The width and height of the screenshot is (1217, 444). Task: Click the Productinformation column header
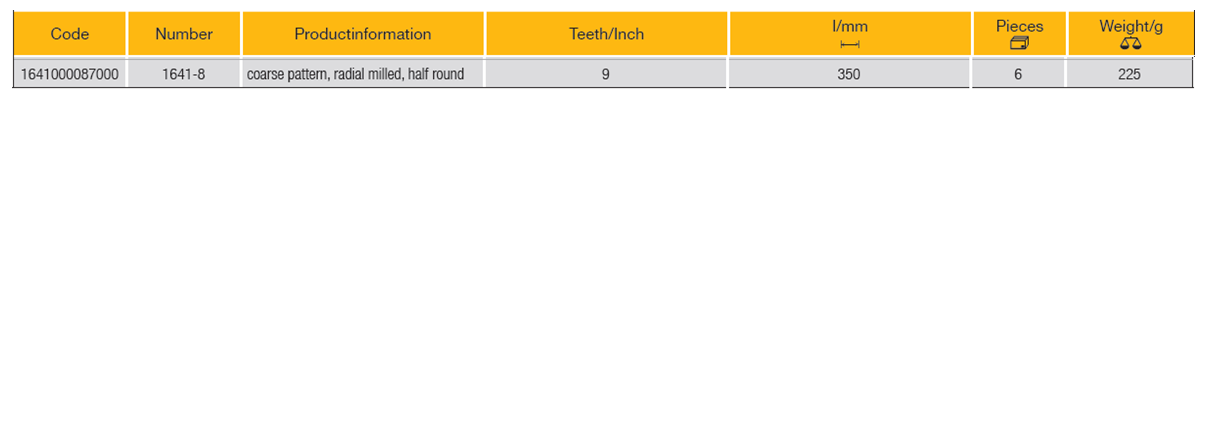click(x=363, y=34)
